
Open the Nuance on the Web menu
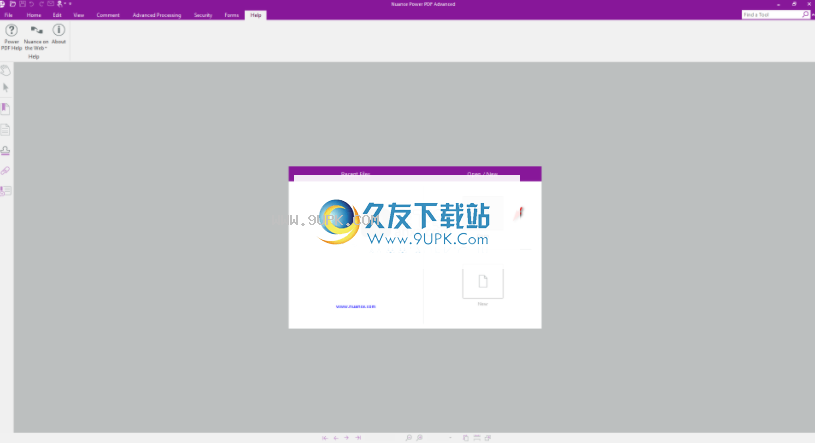(x=36, y=37)
